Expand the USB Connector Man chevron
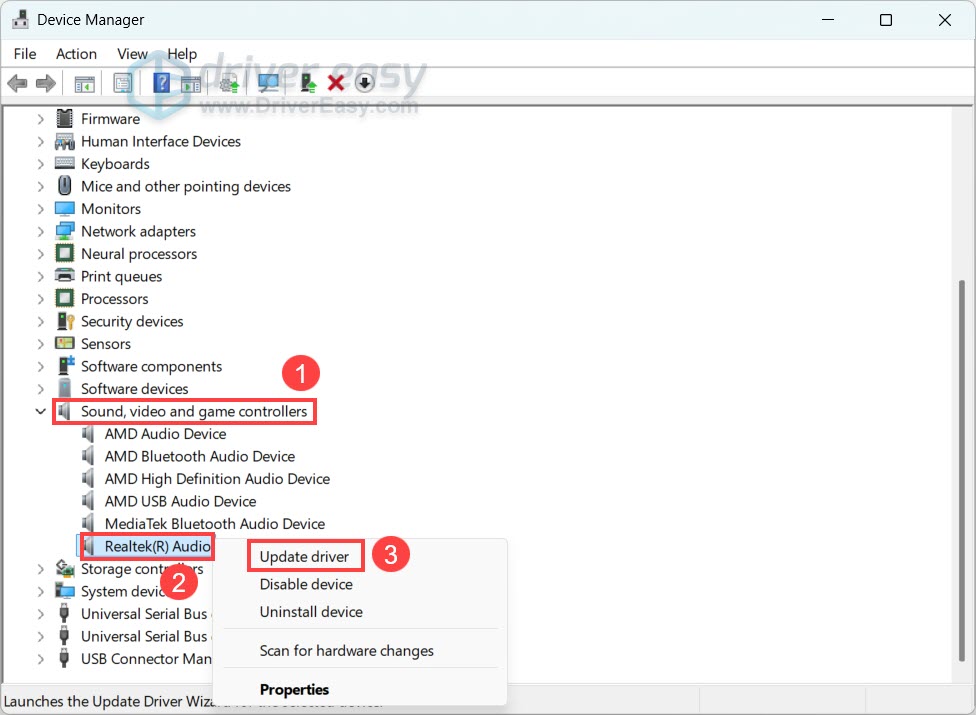Viewport: 976px width, 715px height. (x=40, y=658)
